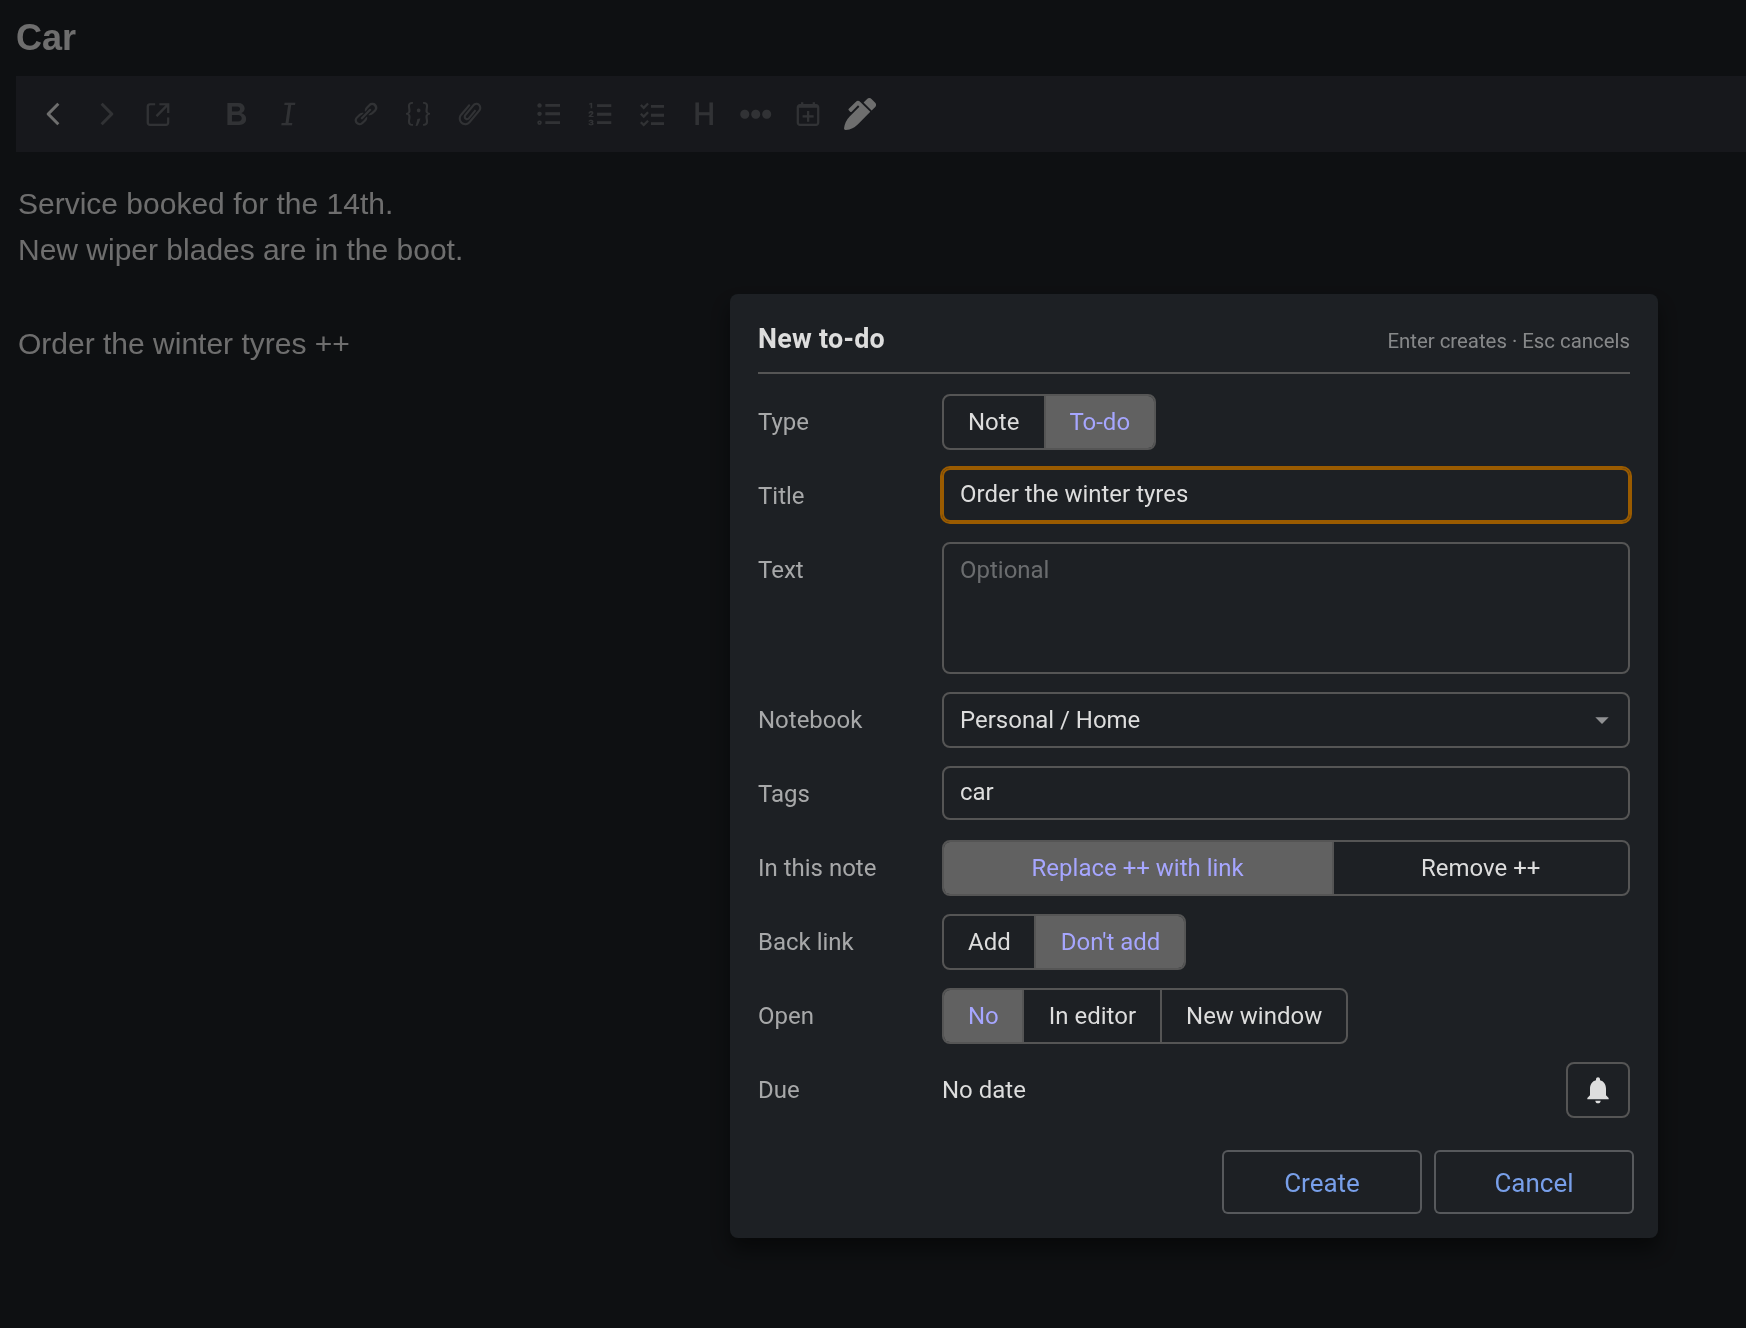1746x1328 pixels.
Task: Click the 'Service booked for the 14th.' line
Action: 205,204
